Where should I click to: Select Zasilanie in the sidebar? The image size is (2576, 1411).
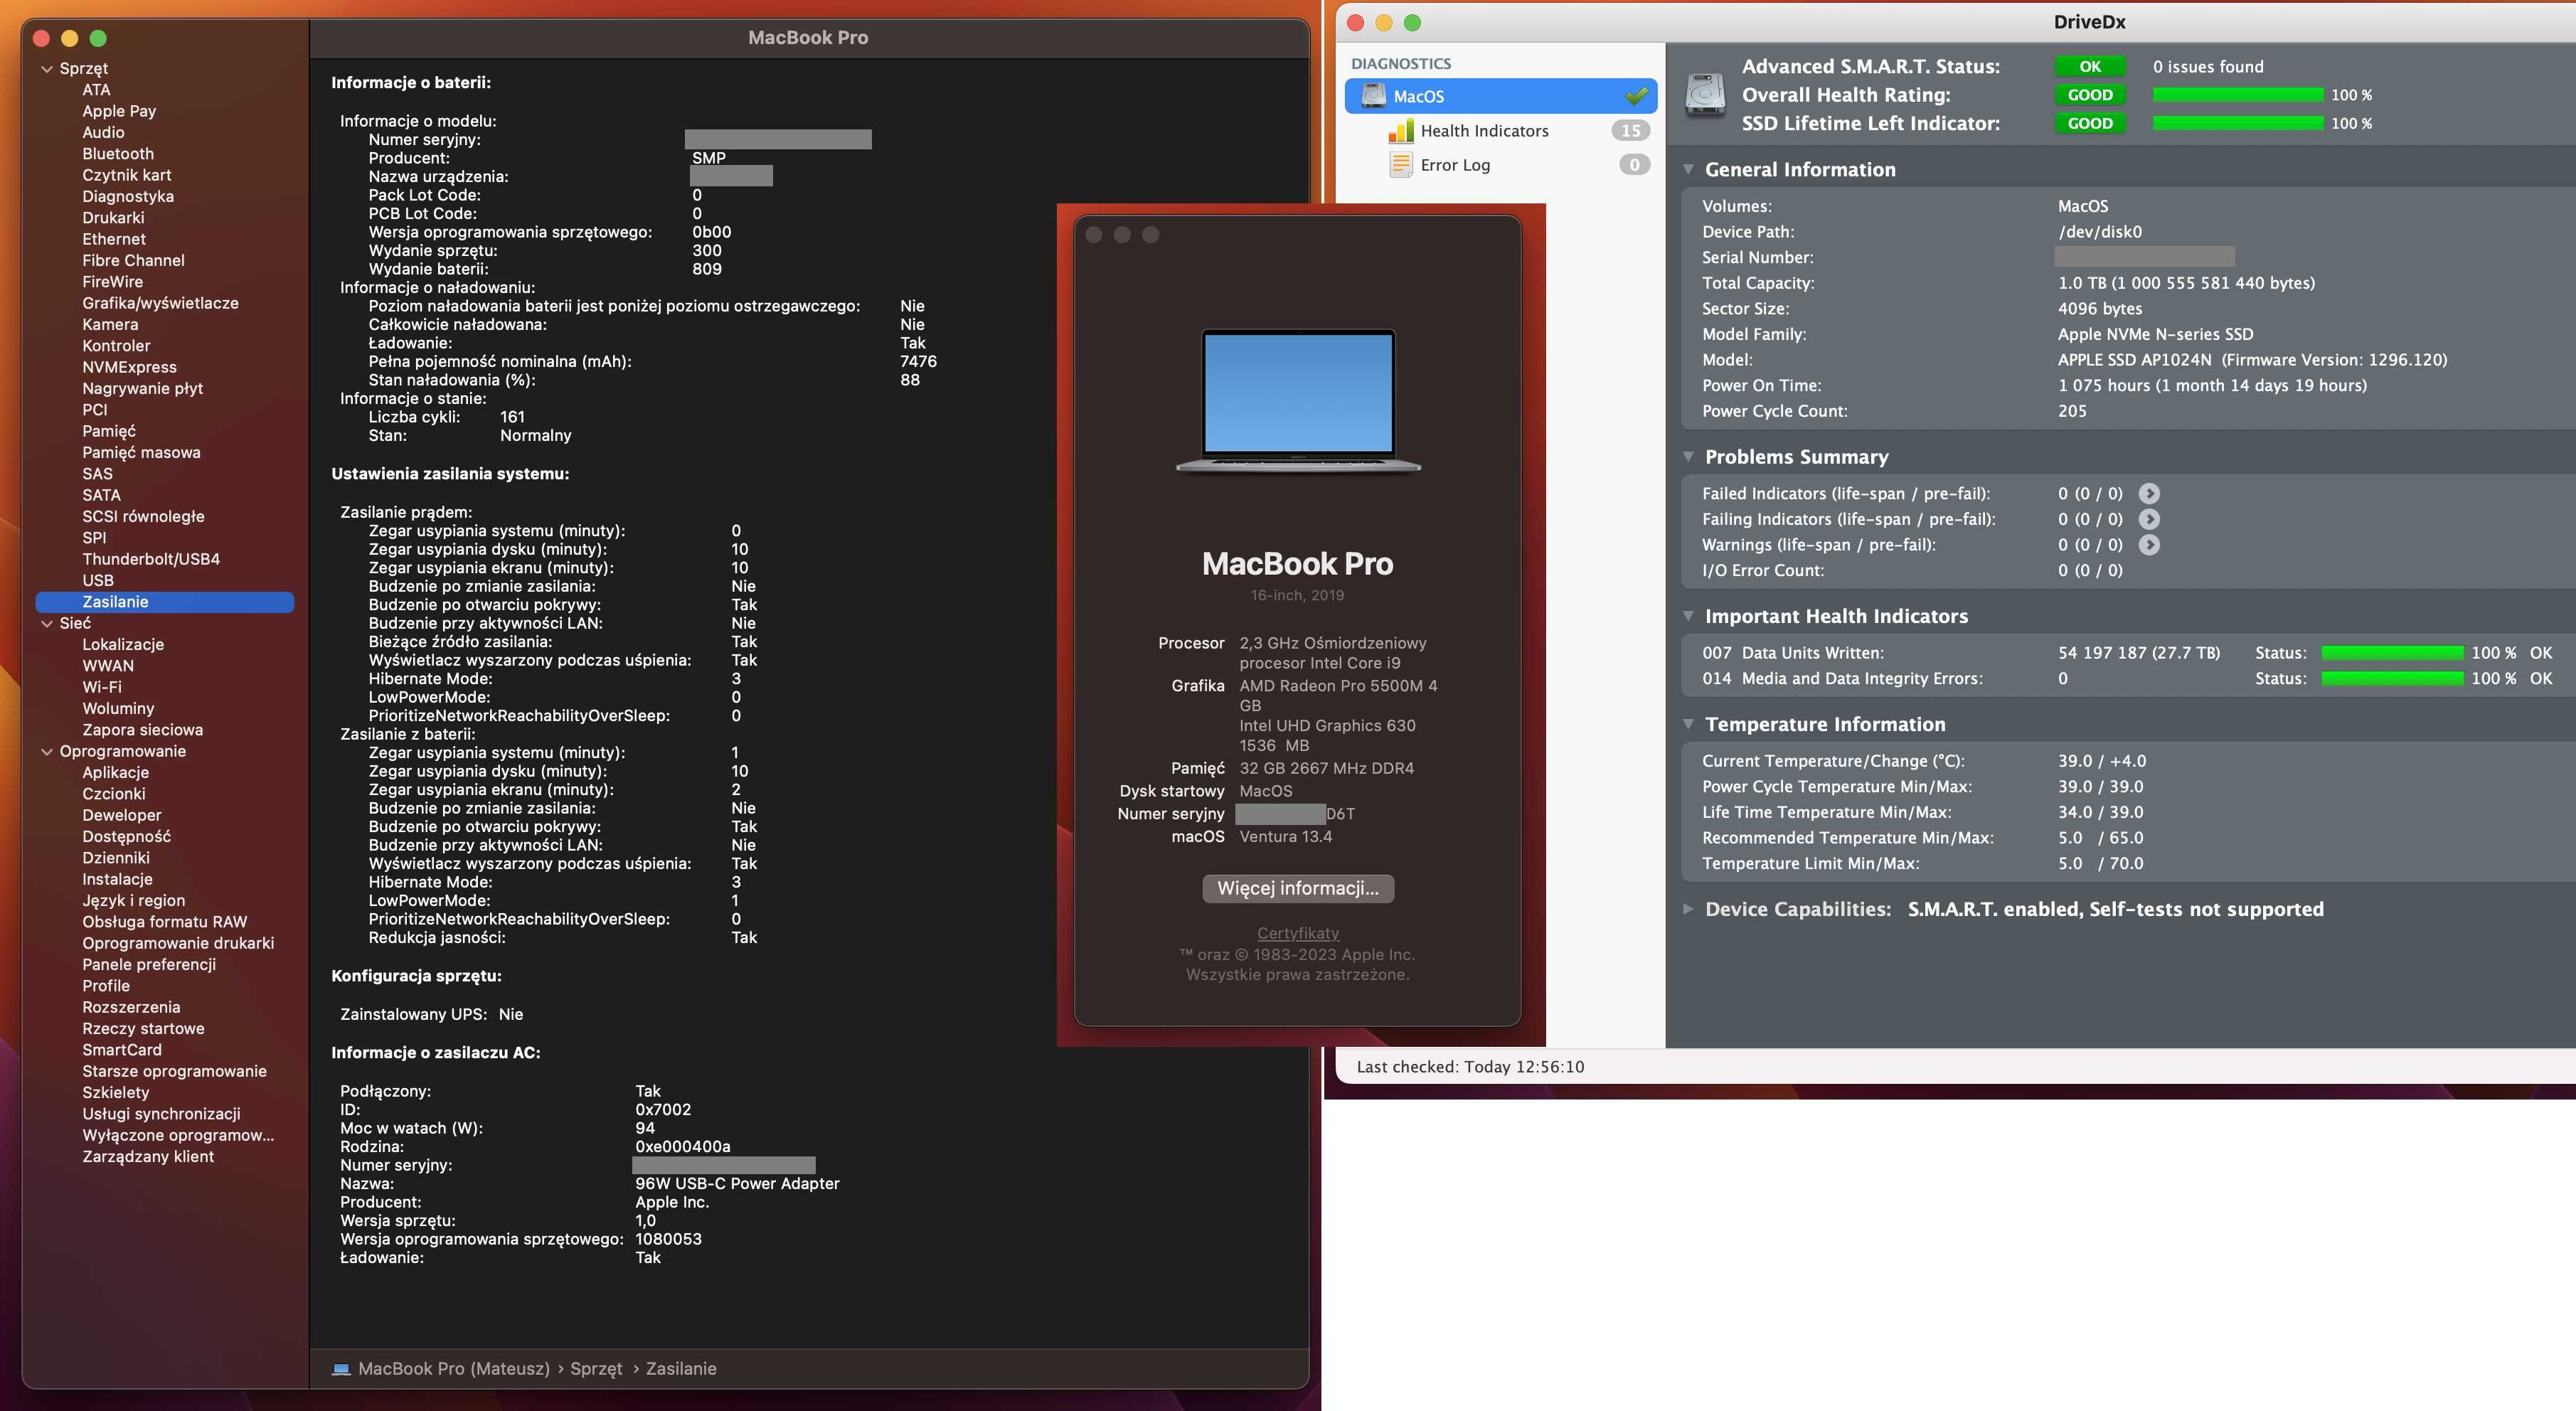tap(165, 602)
